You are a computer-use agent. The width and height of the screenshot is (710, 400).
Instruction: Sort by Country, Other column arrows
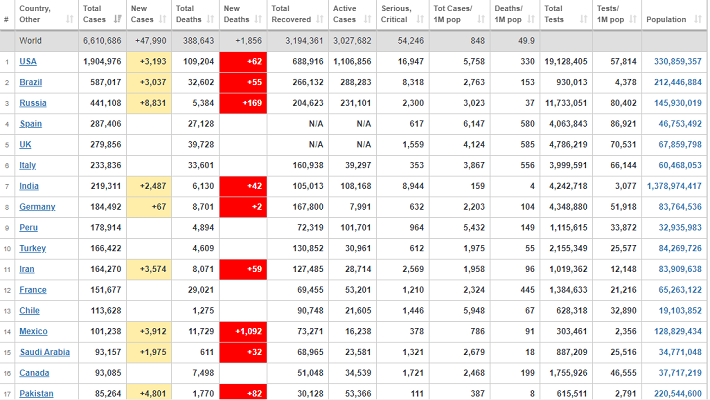click(x=69, y=19)
